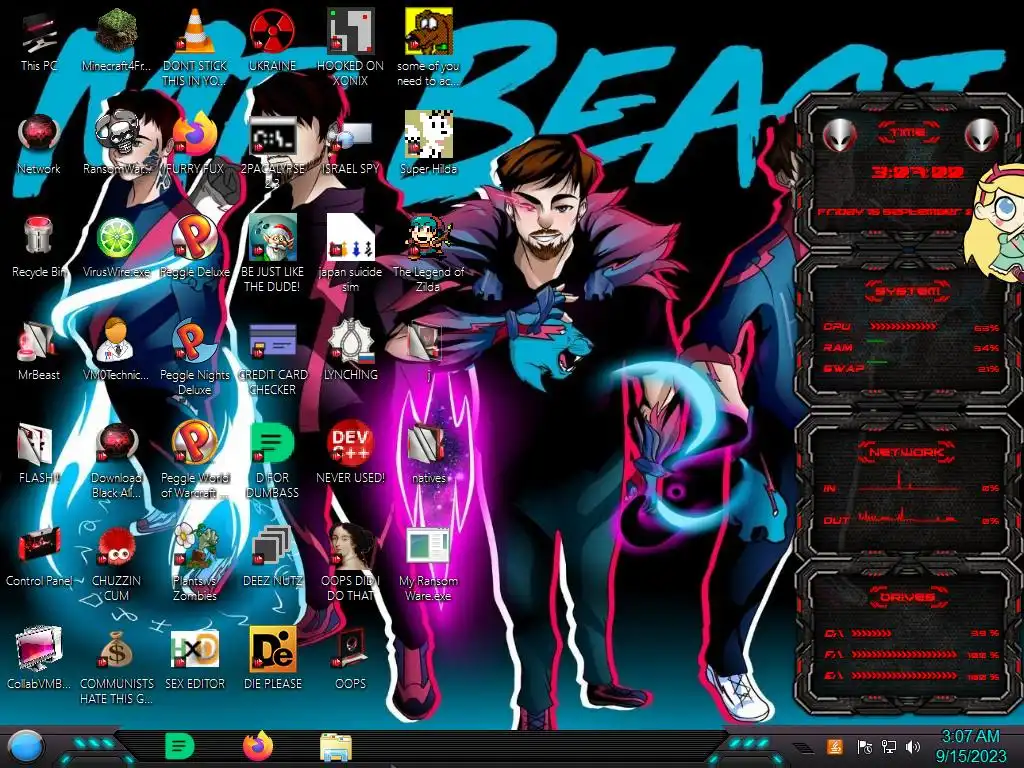Open the Network desktop icon
The image size is (1024, 768).
coord(39,145)
